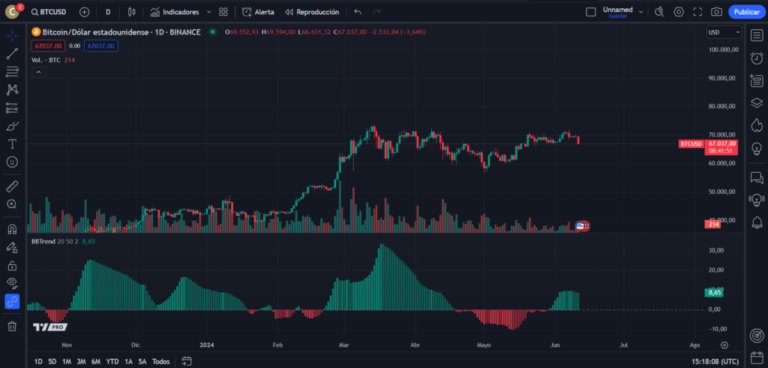Image resolution: width=768 pixels, height=368 pixels.
Task: Enter fullscreen mode
Action: coord(697,12)
